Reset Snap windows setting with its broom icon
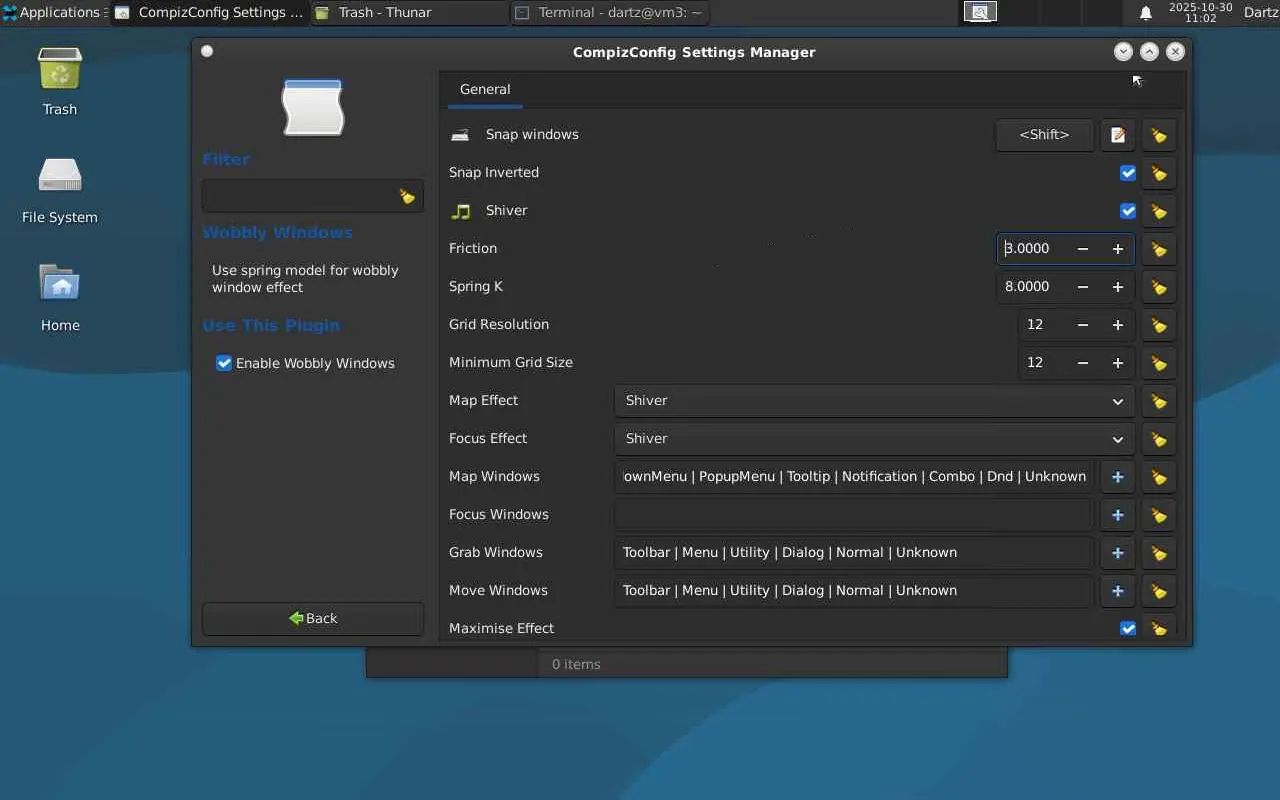 coord(1158,135)
